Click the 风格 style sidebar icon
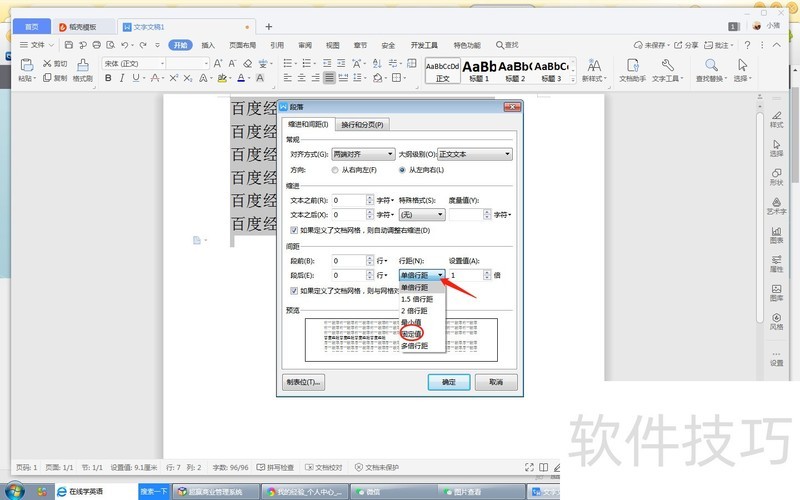 [777, 320]
